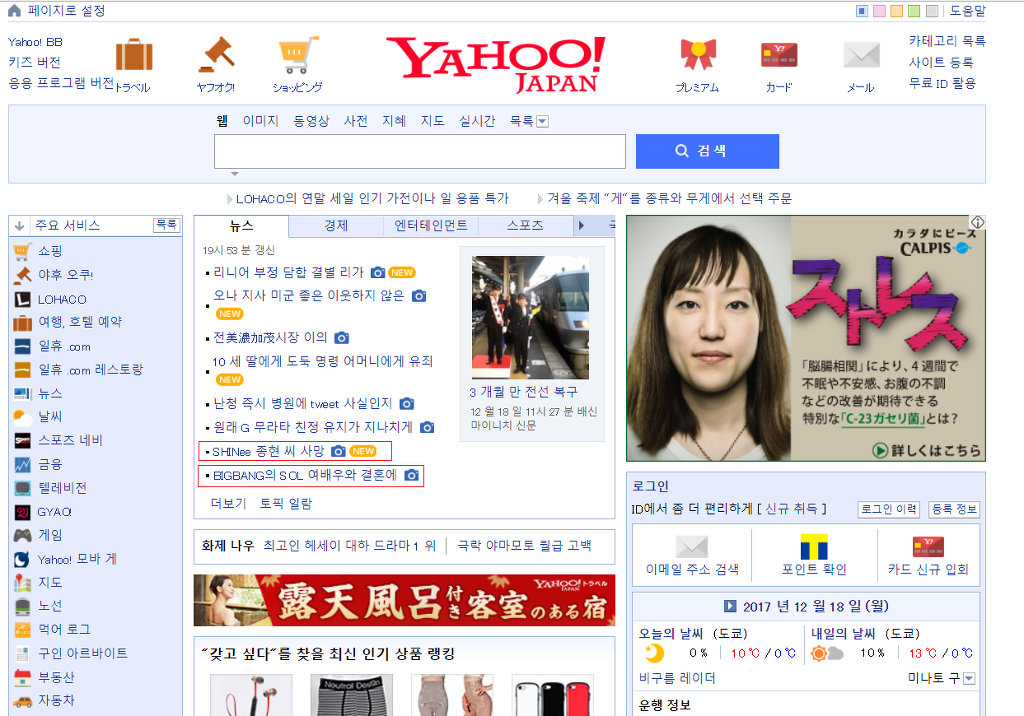This screenshot has width=1024, height=716.
Task: Click the home icon beside 페이지로 설정
Action: click(14, 10)
